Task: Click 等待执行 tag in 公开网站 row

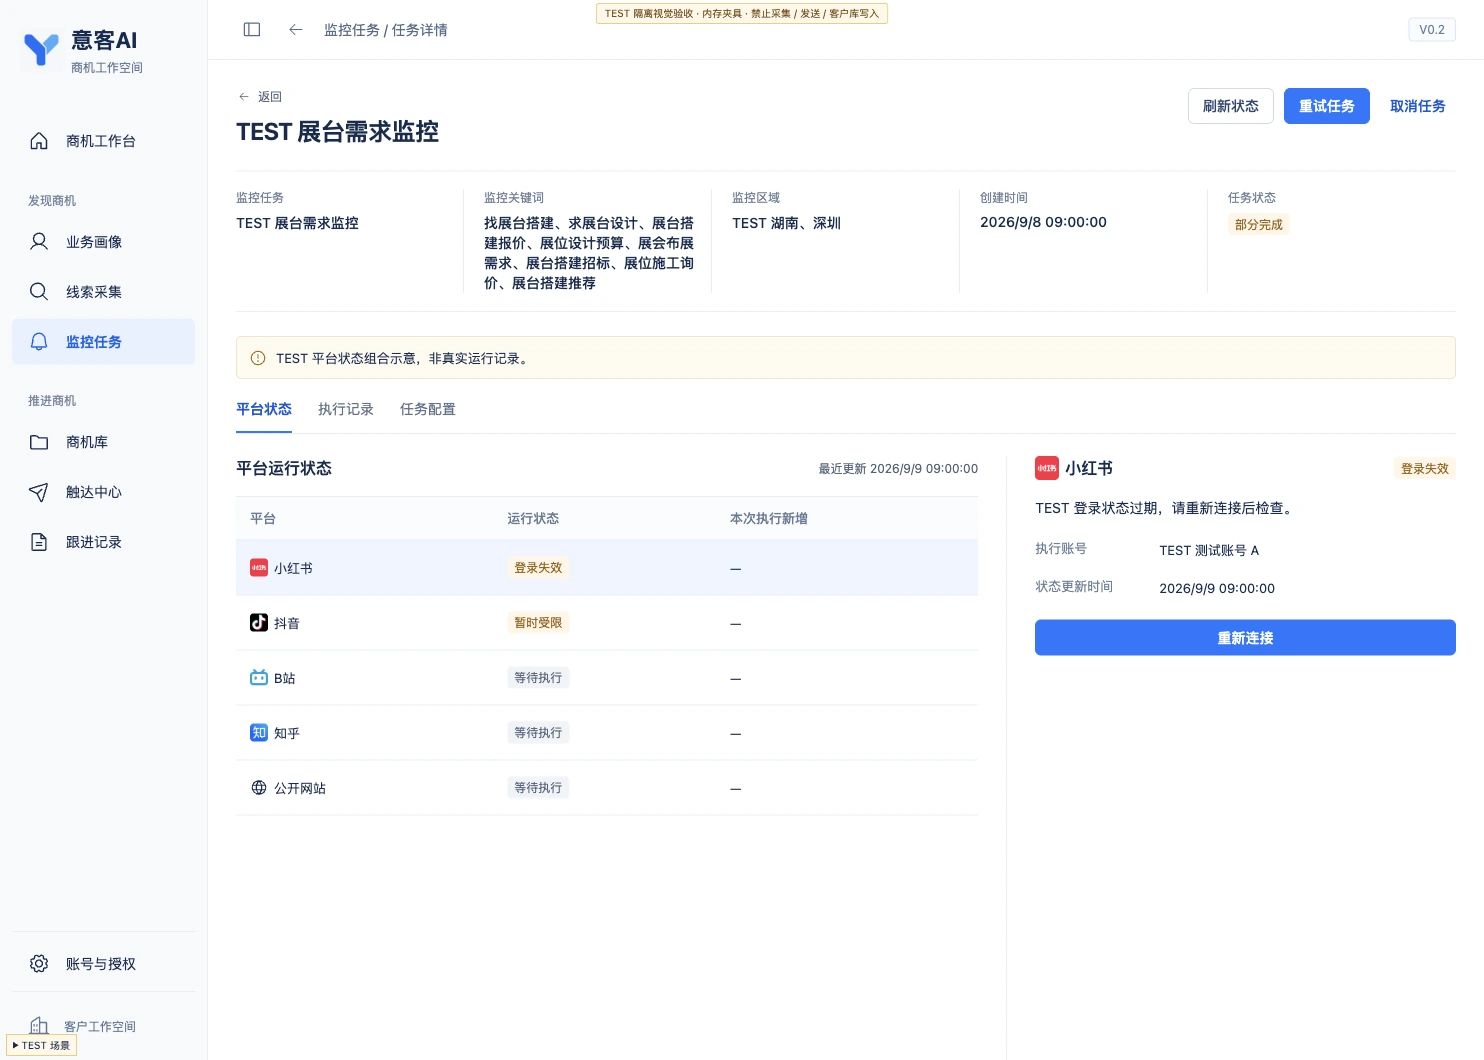Action: coord(538,788)
